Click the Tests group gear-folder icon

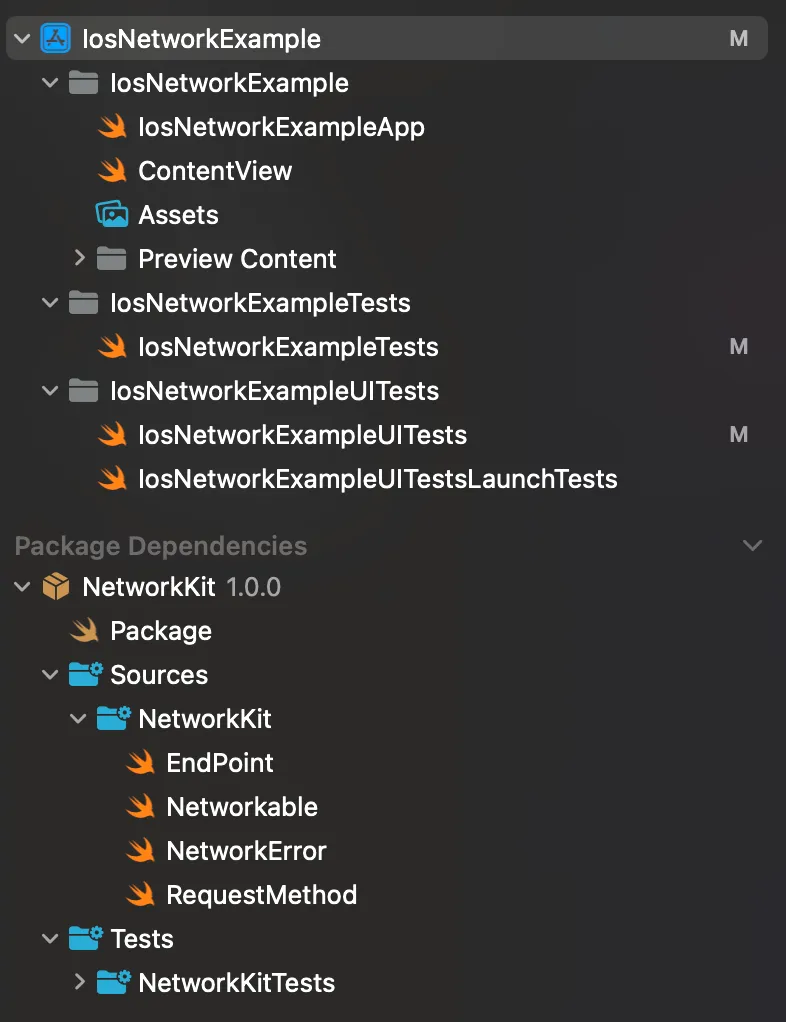(85, 938)
